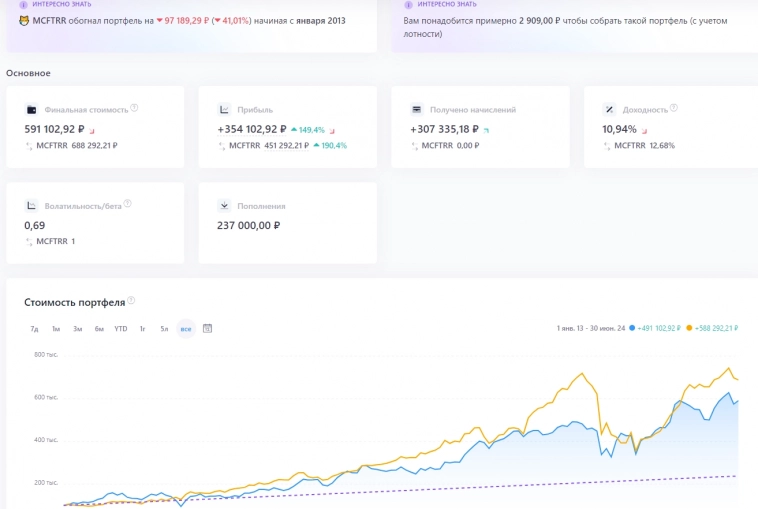Switch chart to 1г range
758x509 pixels.
tap(143, 328)
